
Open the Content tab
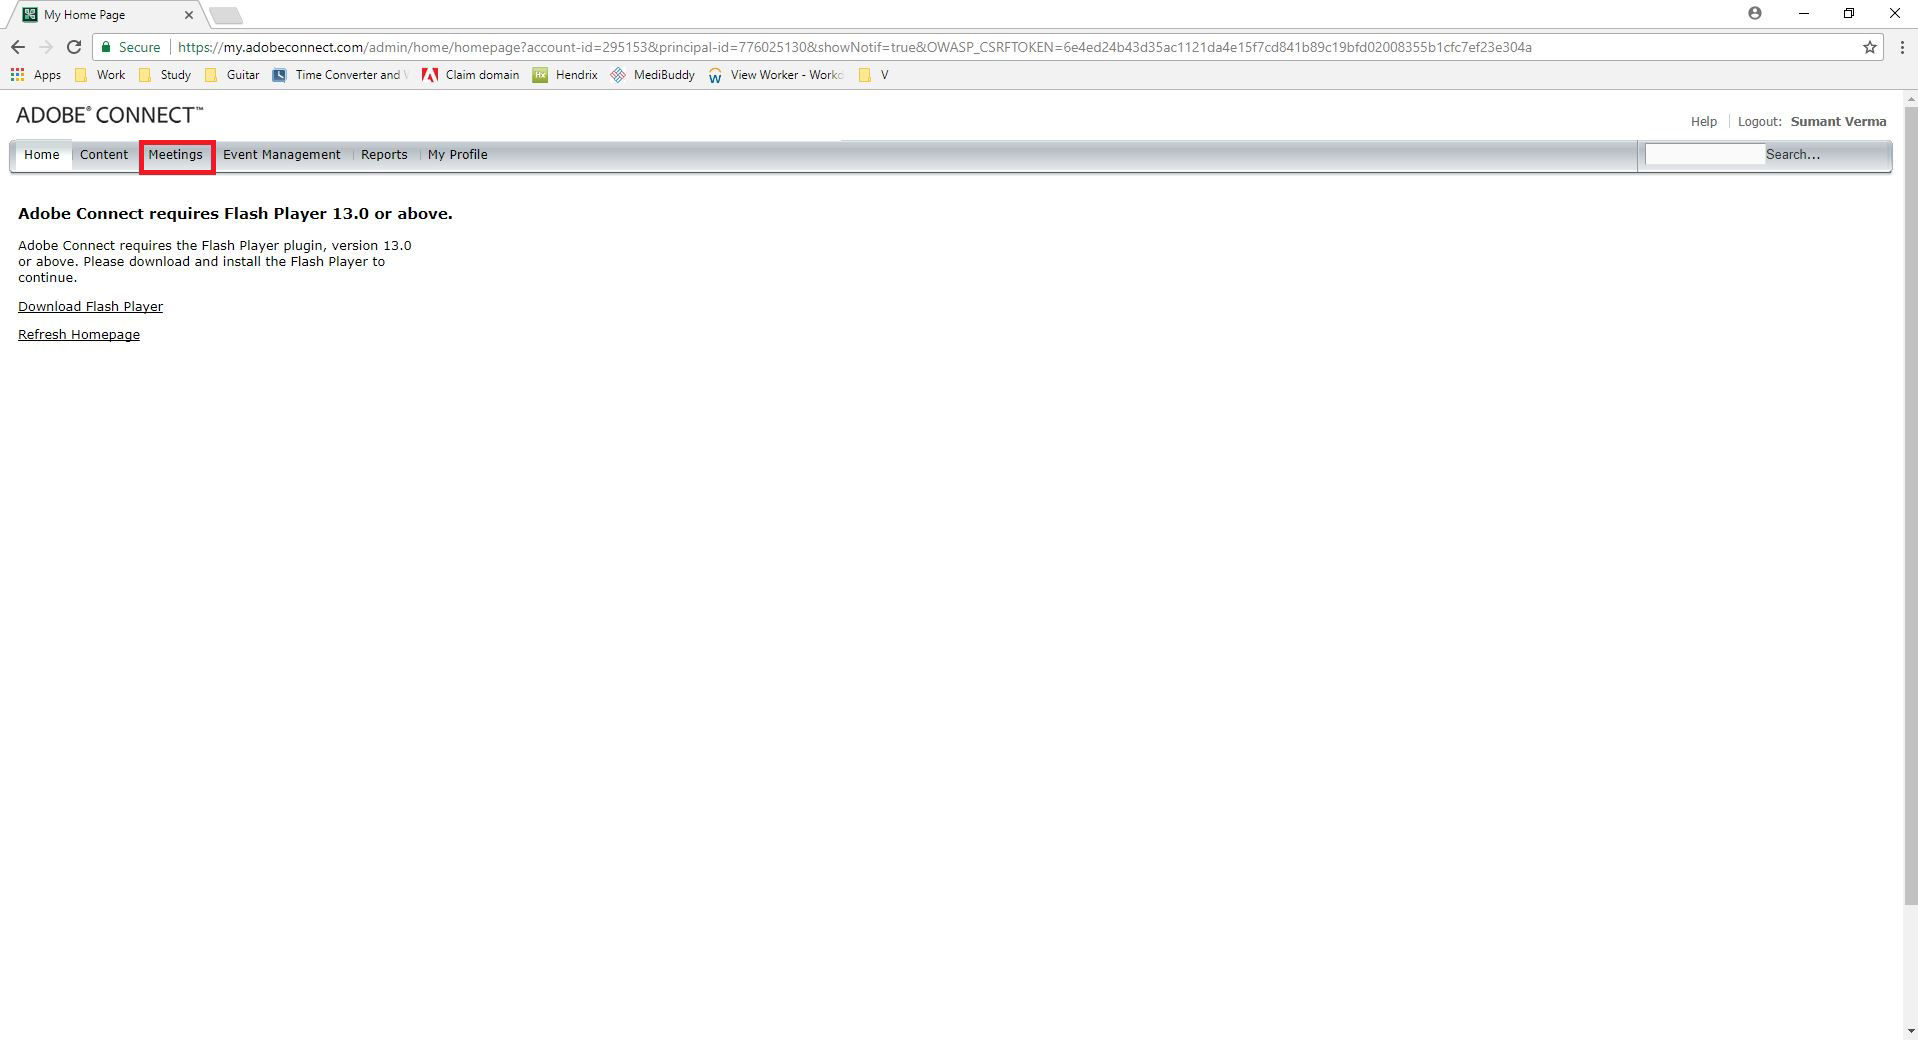point(104,155)
